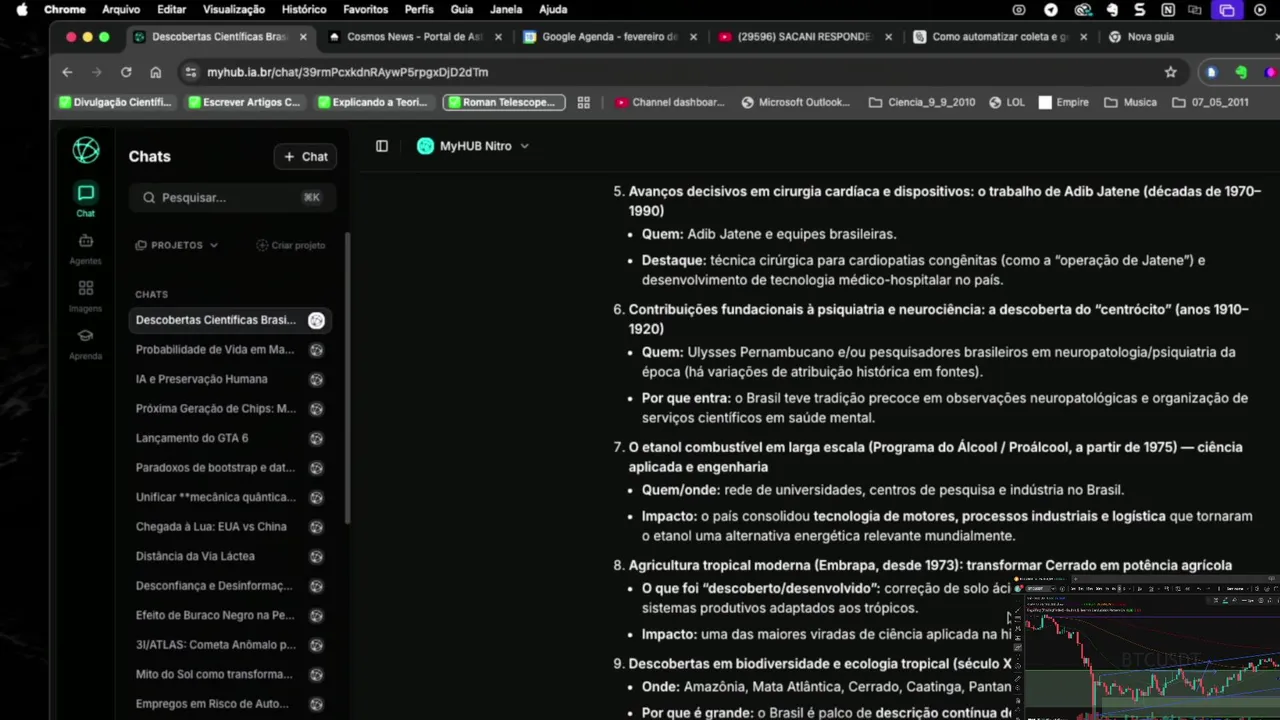Expand the PROJETOS section
This screenshot has height=720, width=1280.
(x=177, y=245)
